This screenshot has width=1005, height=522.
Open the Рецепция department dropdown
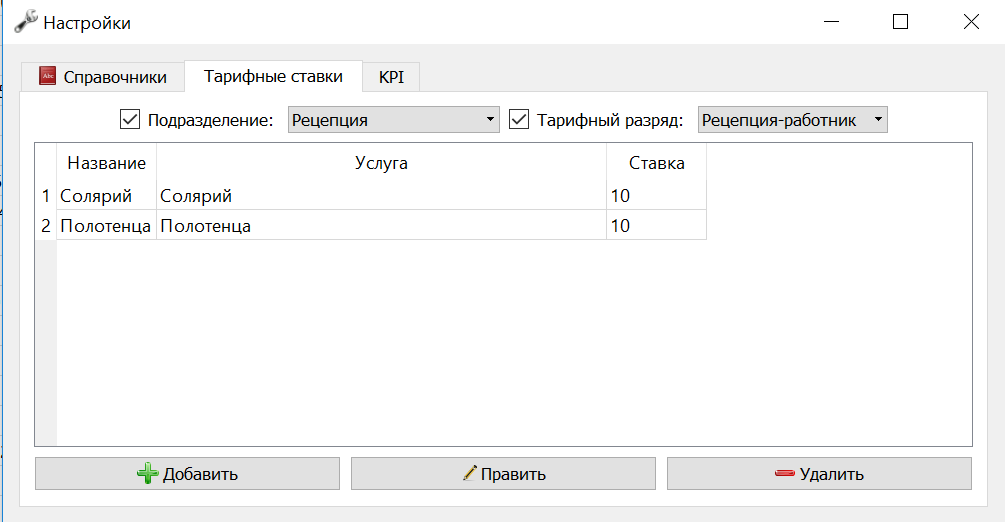[394, 120]
